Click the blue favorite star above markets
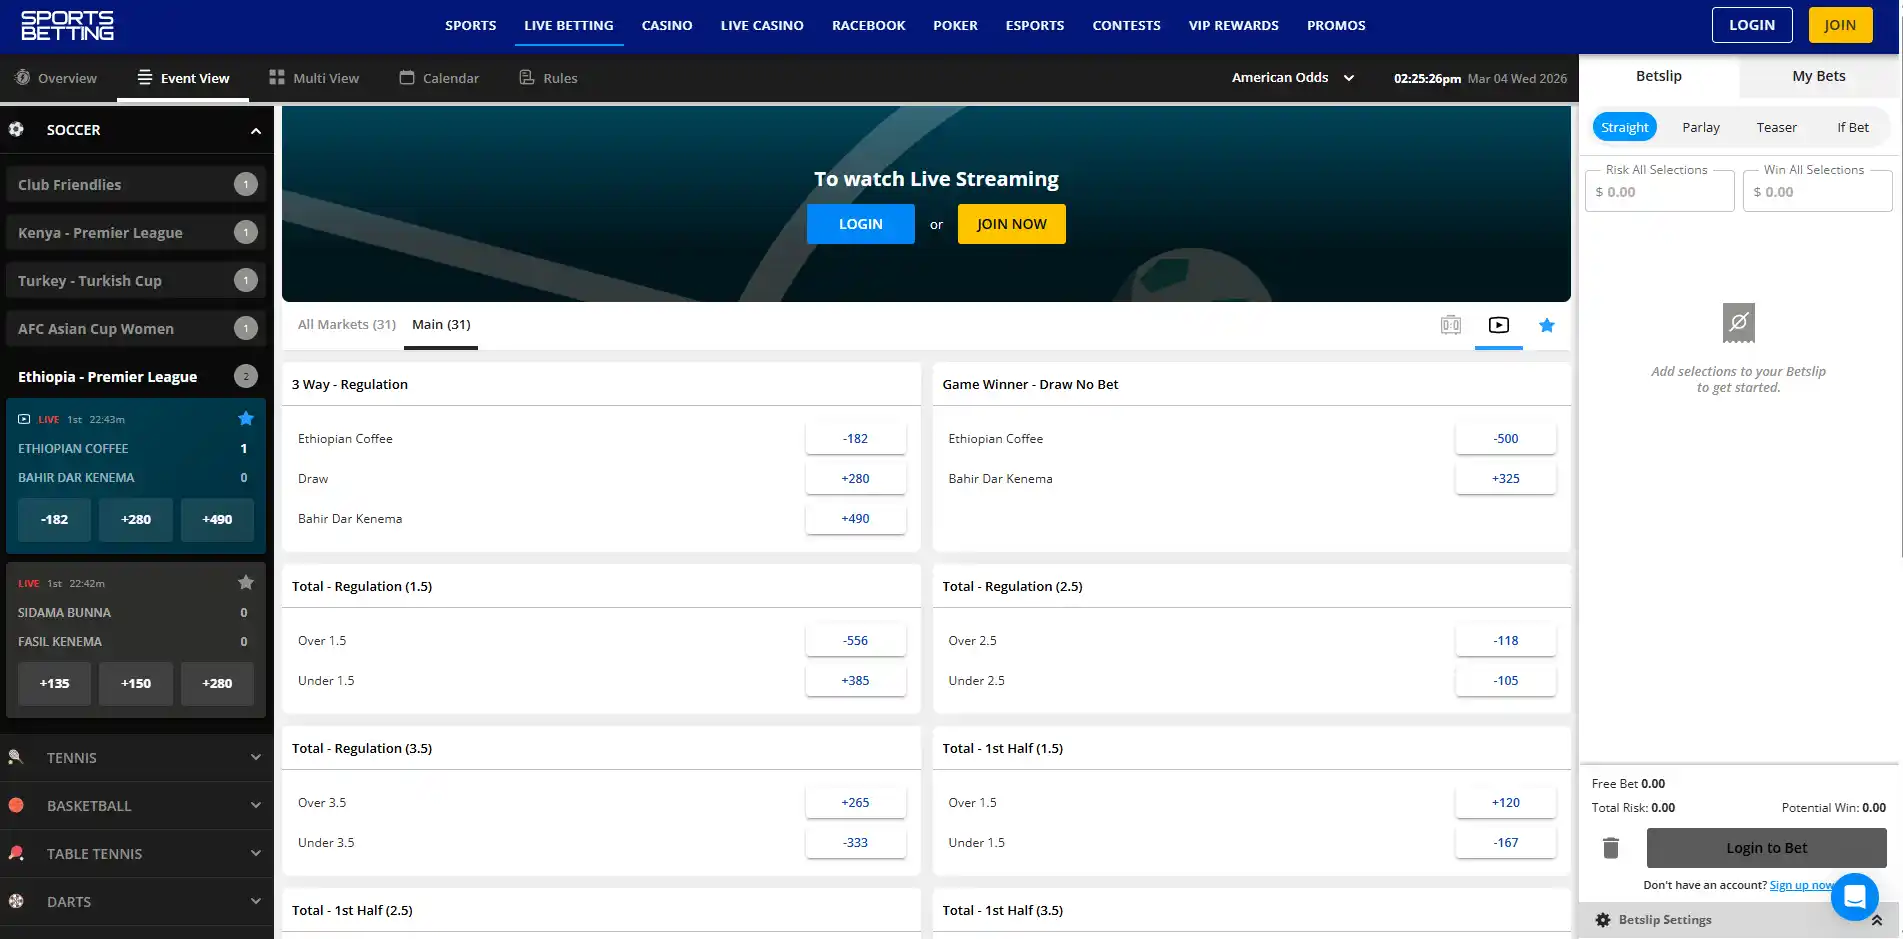 click(x=1546, y=325)
